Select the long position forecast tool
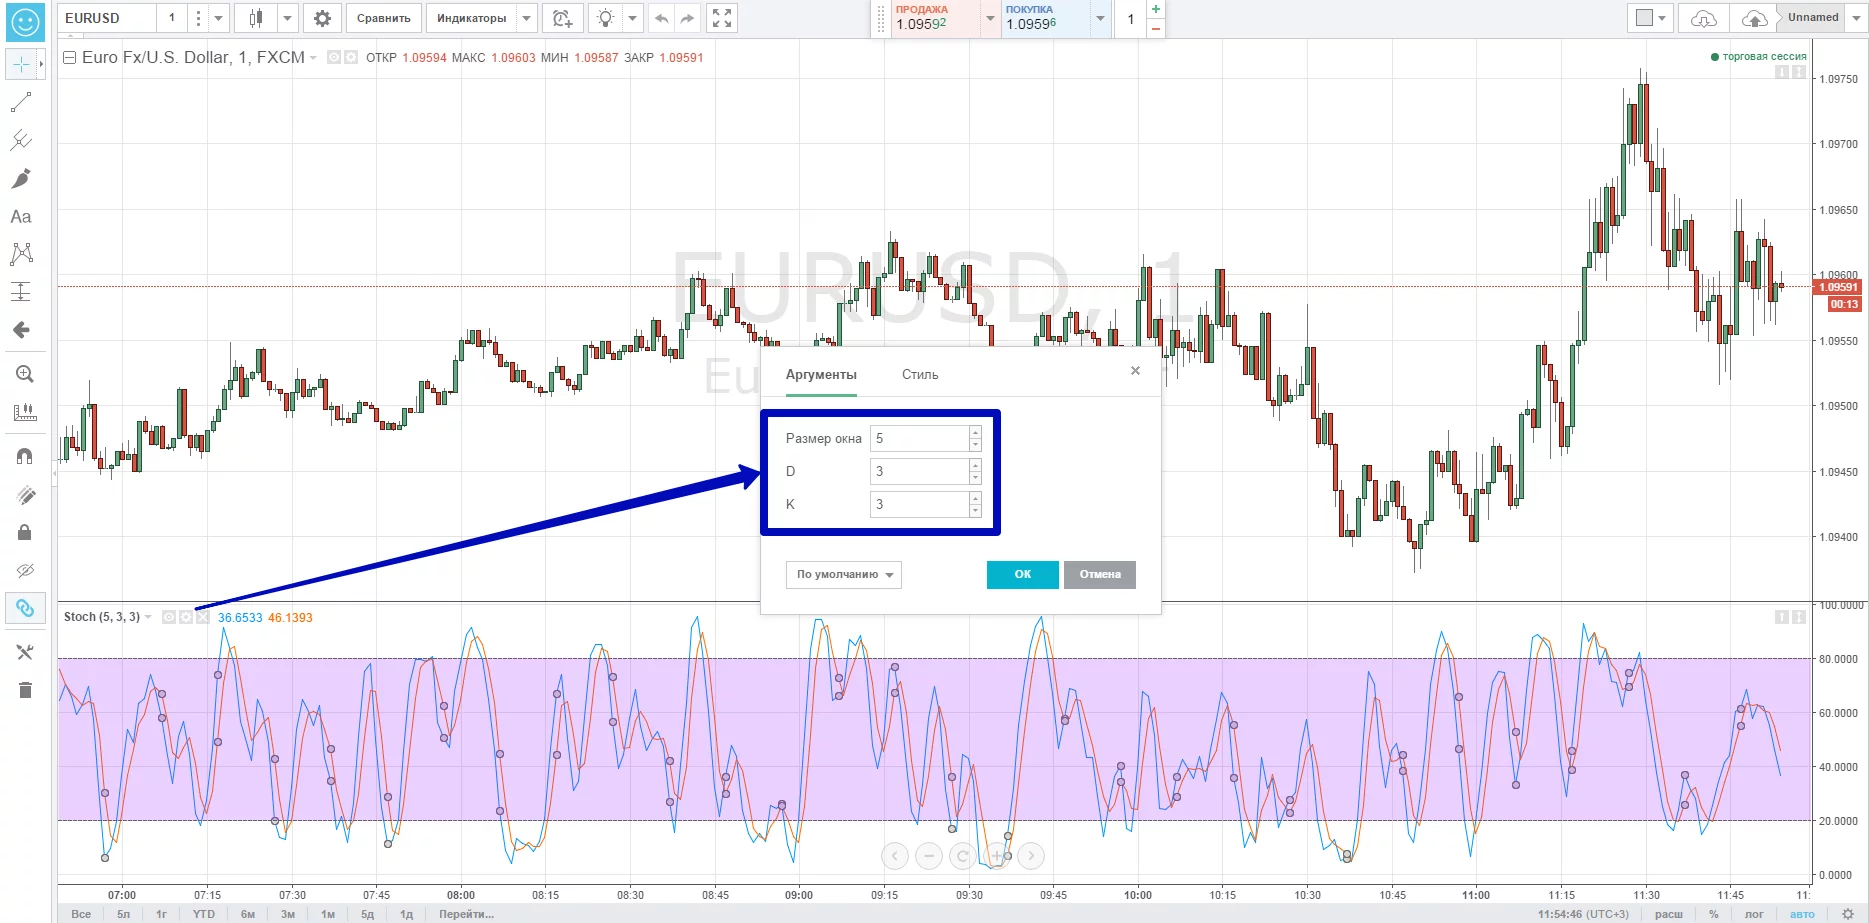Image resolution: width=1869 pixels, height=923 pixels. pos(21,292)
